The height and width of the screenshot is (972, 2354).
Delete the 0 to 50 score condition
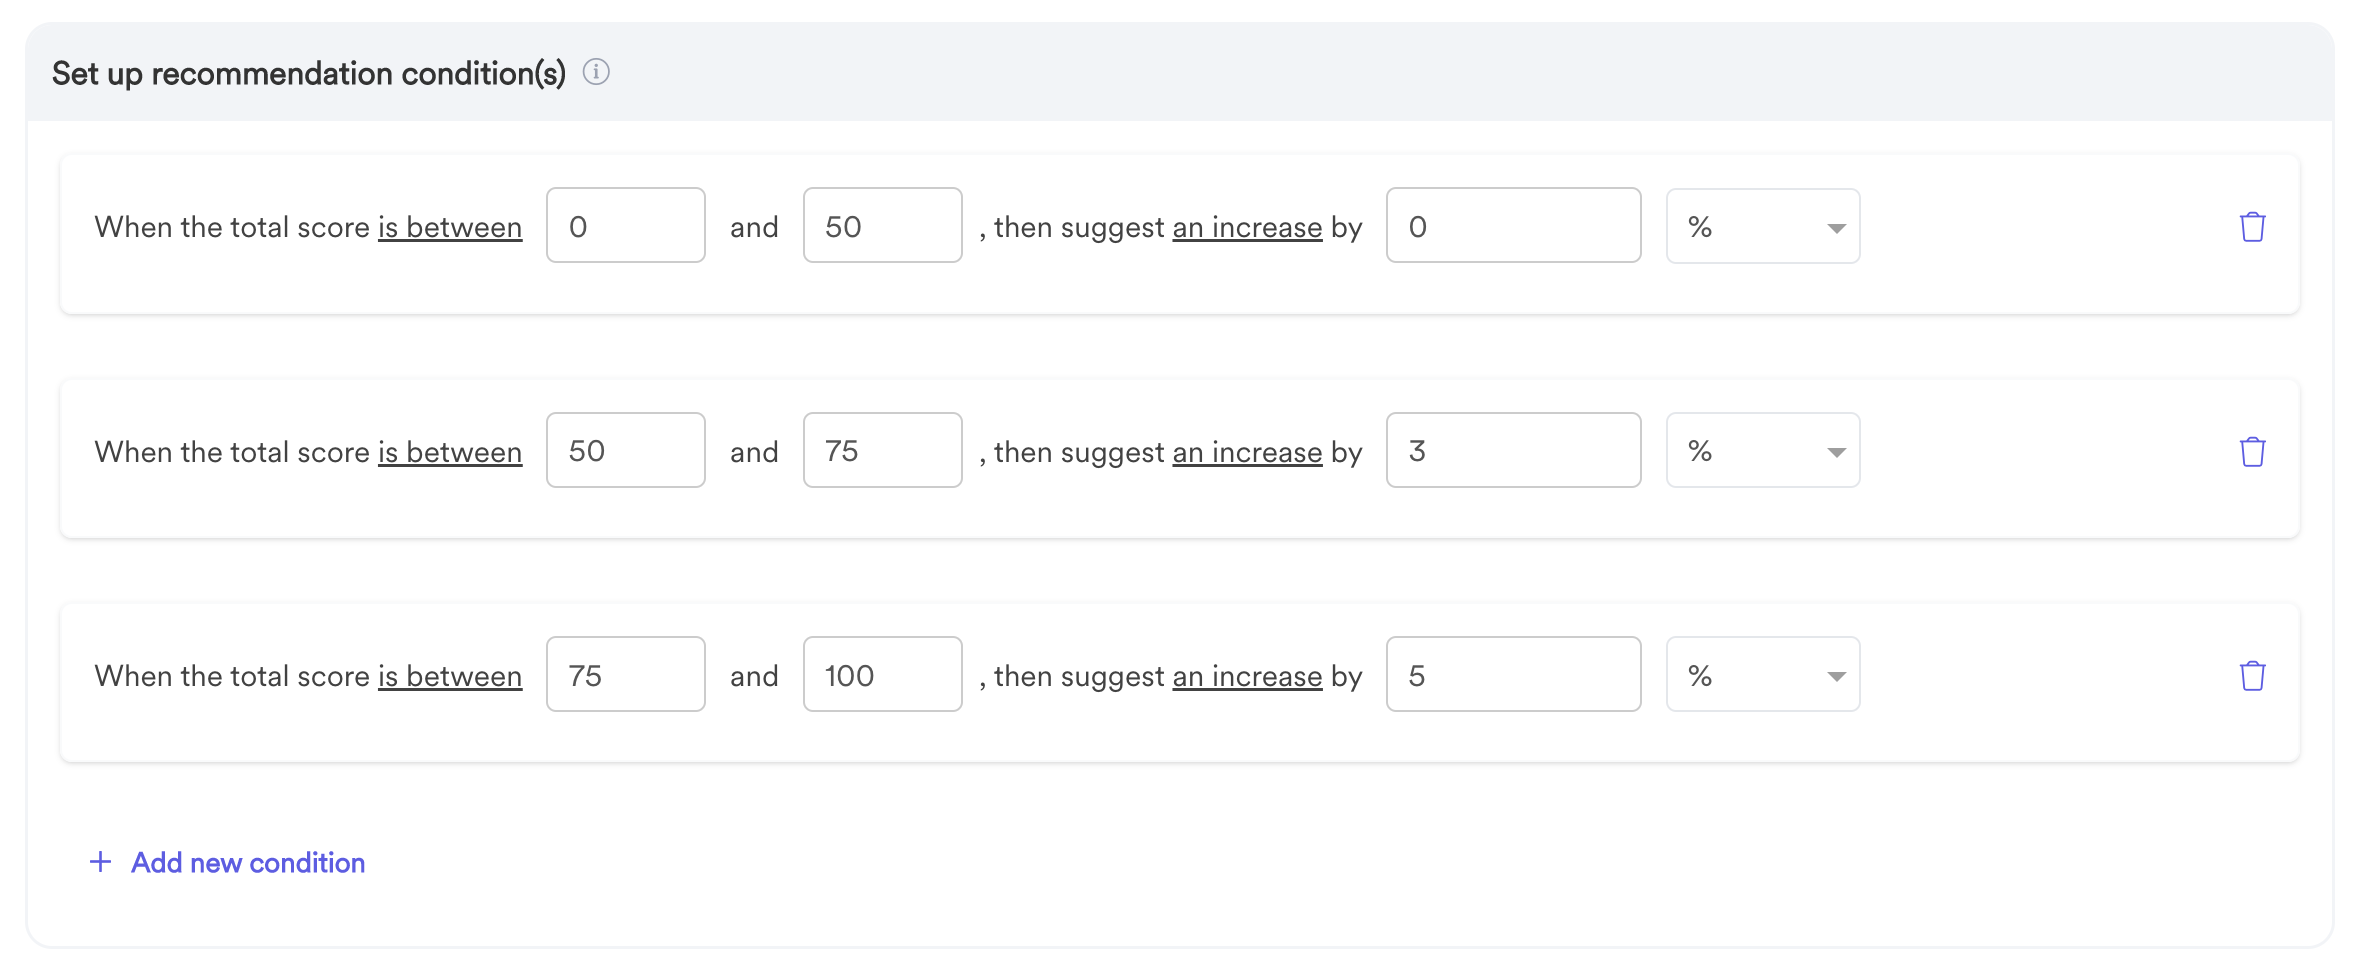tap(2252, 227)
